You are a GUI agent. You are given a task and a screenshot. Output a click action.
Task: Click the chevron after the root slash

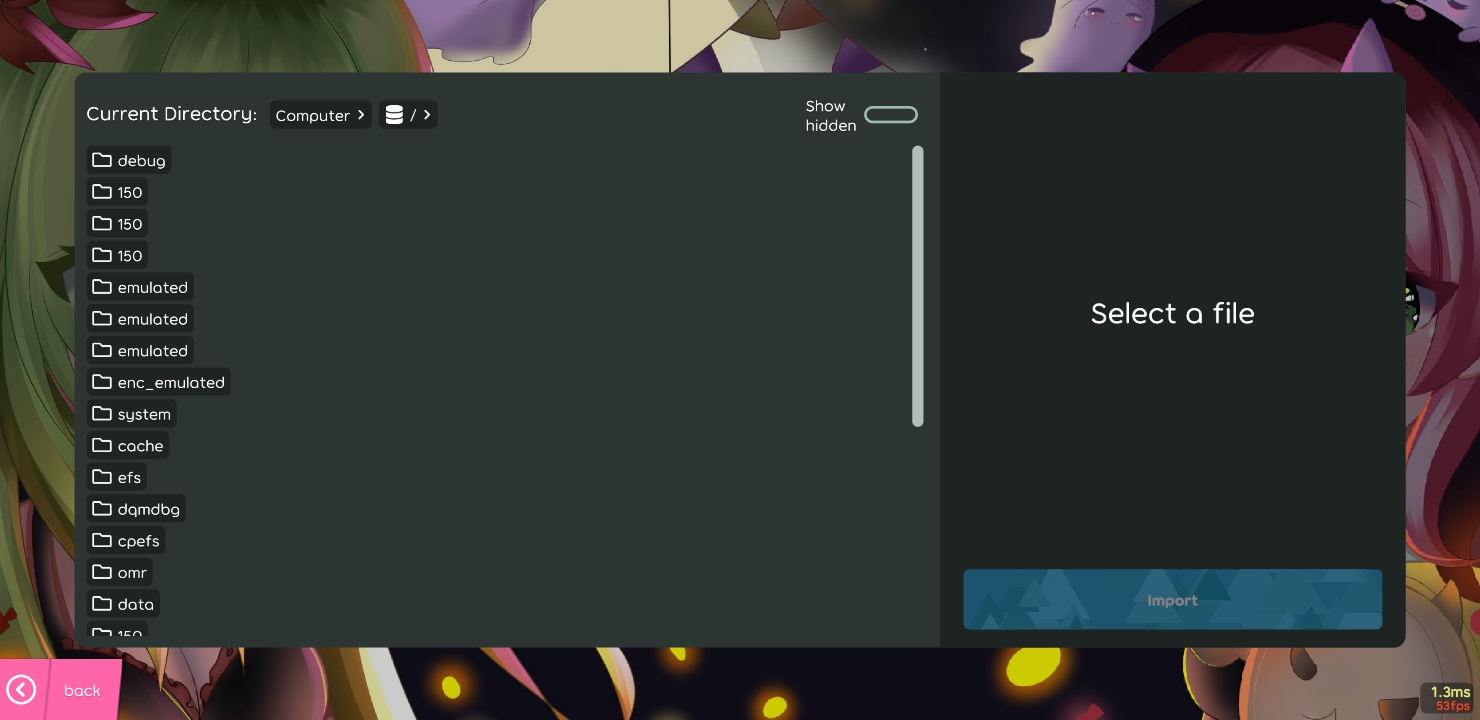(426, 114)
